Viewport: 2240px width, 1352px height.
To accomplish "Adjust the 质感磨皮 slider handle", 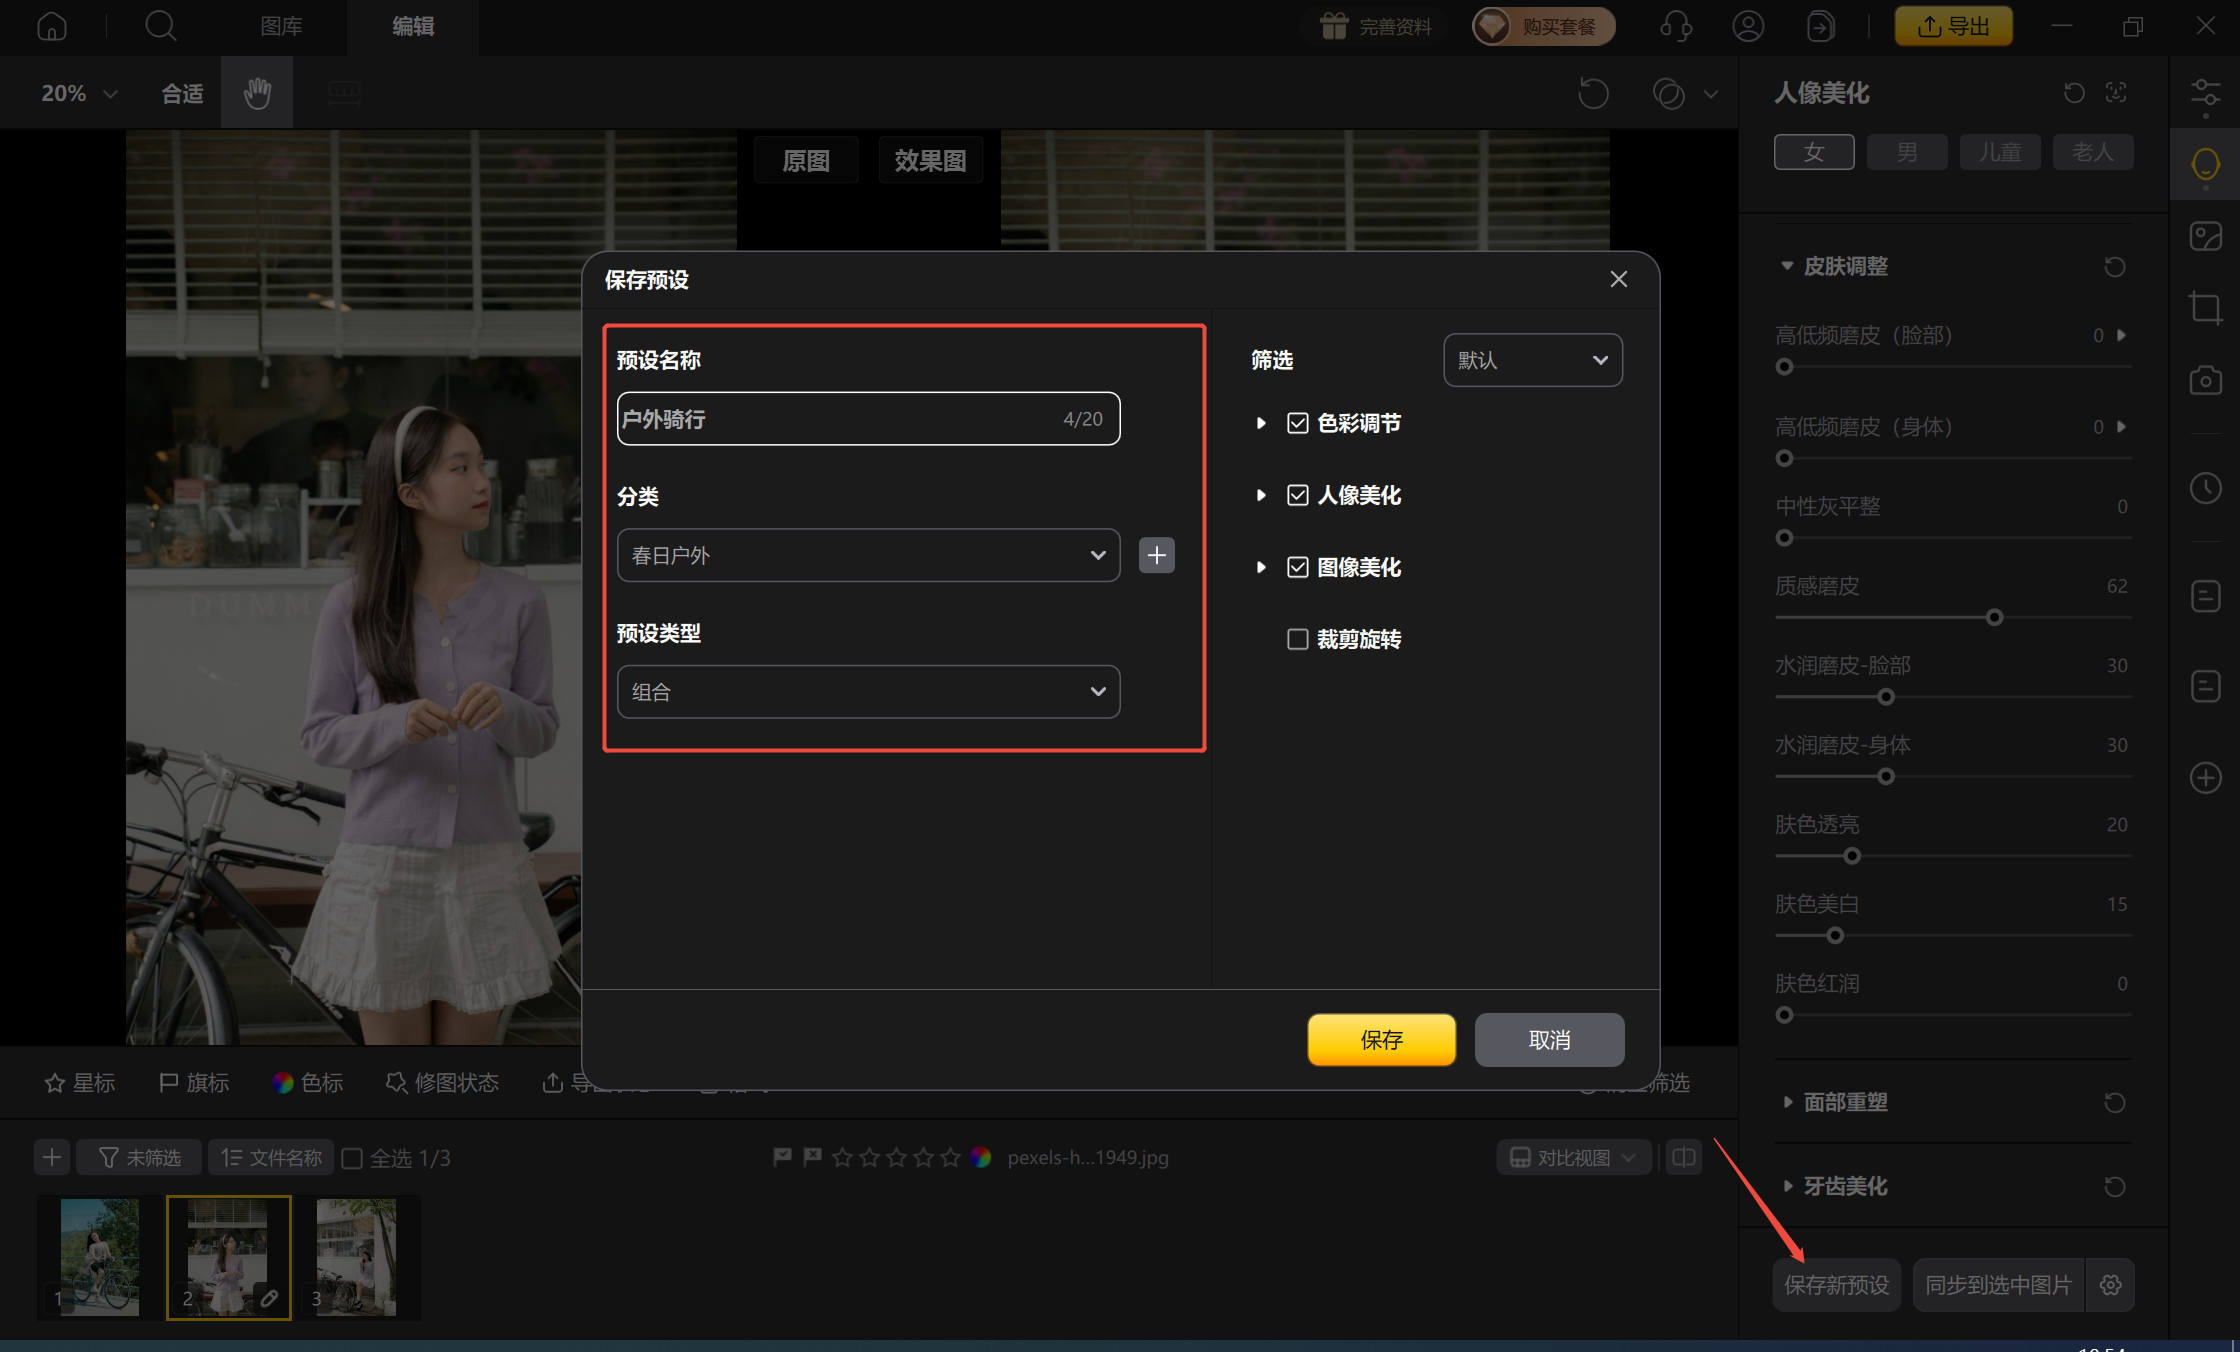I will 1994,618.
